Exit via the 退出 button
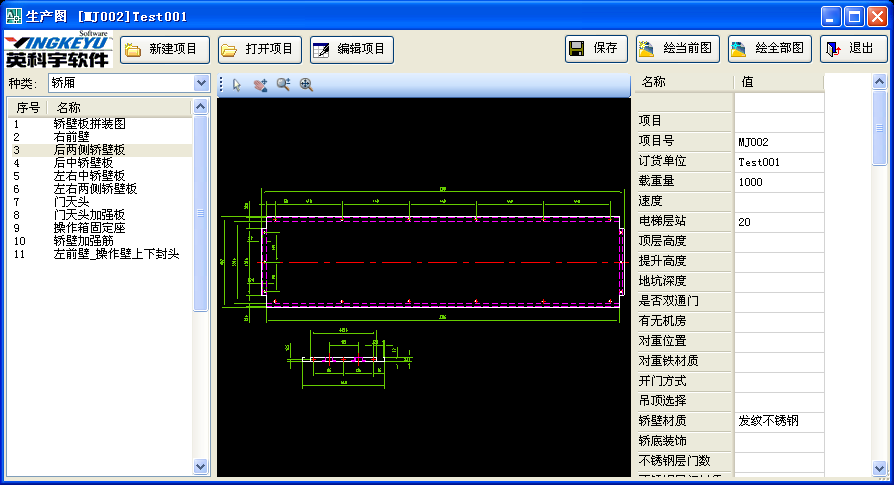This screenshot has height=485, width=894. 853,49
